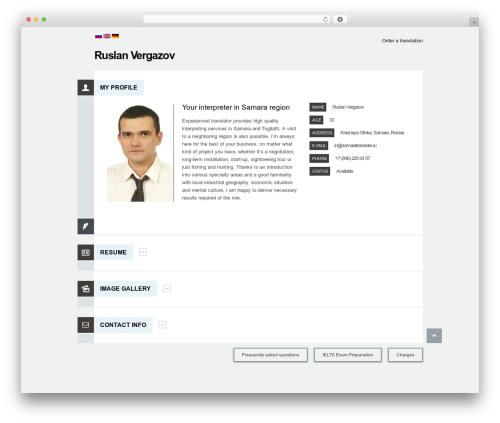The height and width of the screenshot is (423, 500).
Task: Click the My Profile person icon
Action: coord(86,88)
